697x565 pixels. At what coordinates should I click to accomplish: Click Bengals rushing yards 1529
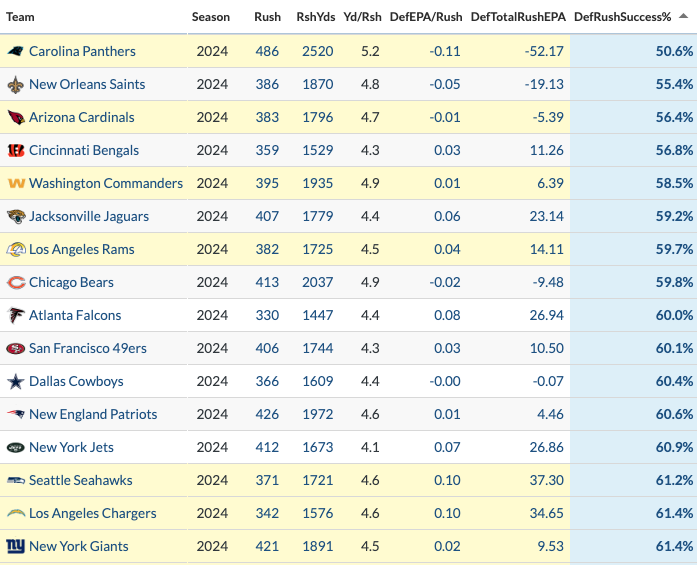tap(317, 150)
